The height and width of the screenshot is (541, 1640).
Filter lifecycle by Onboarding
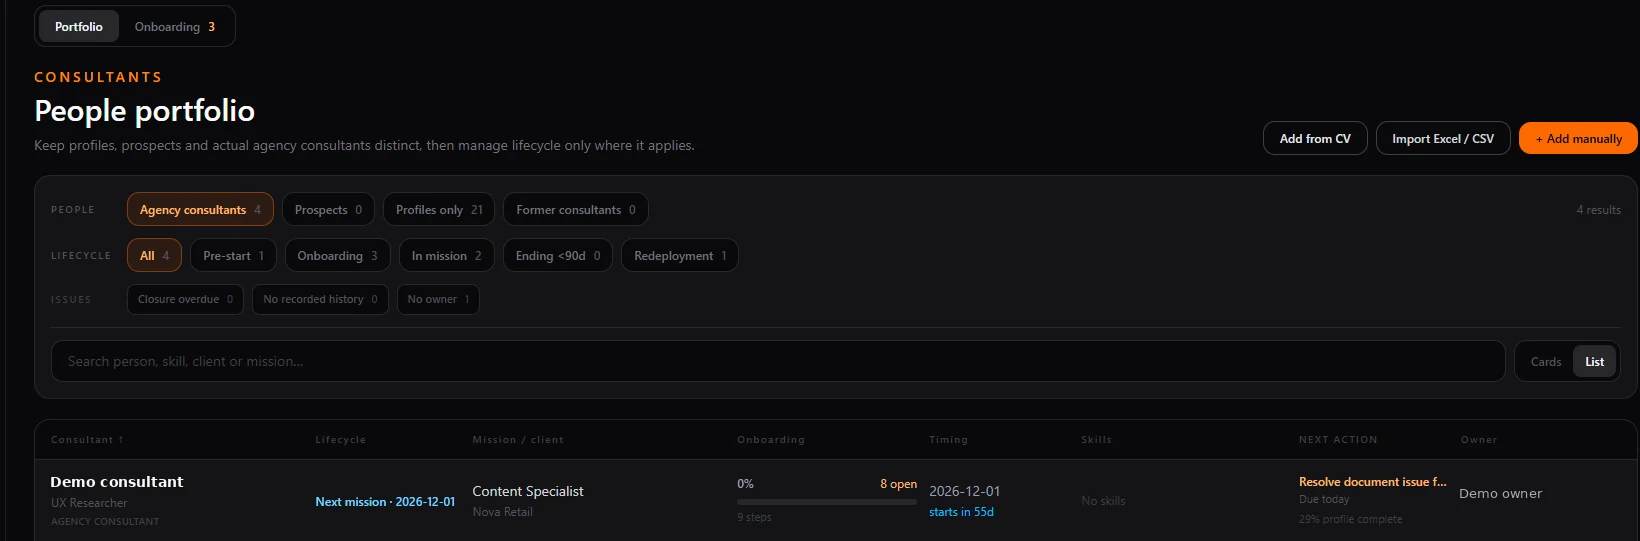(x=337, y=256)
